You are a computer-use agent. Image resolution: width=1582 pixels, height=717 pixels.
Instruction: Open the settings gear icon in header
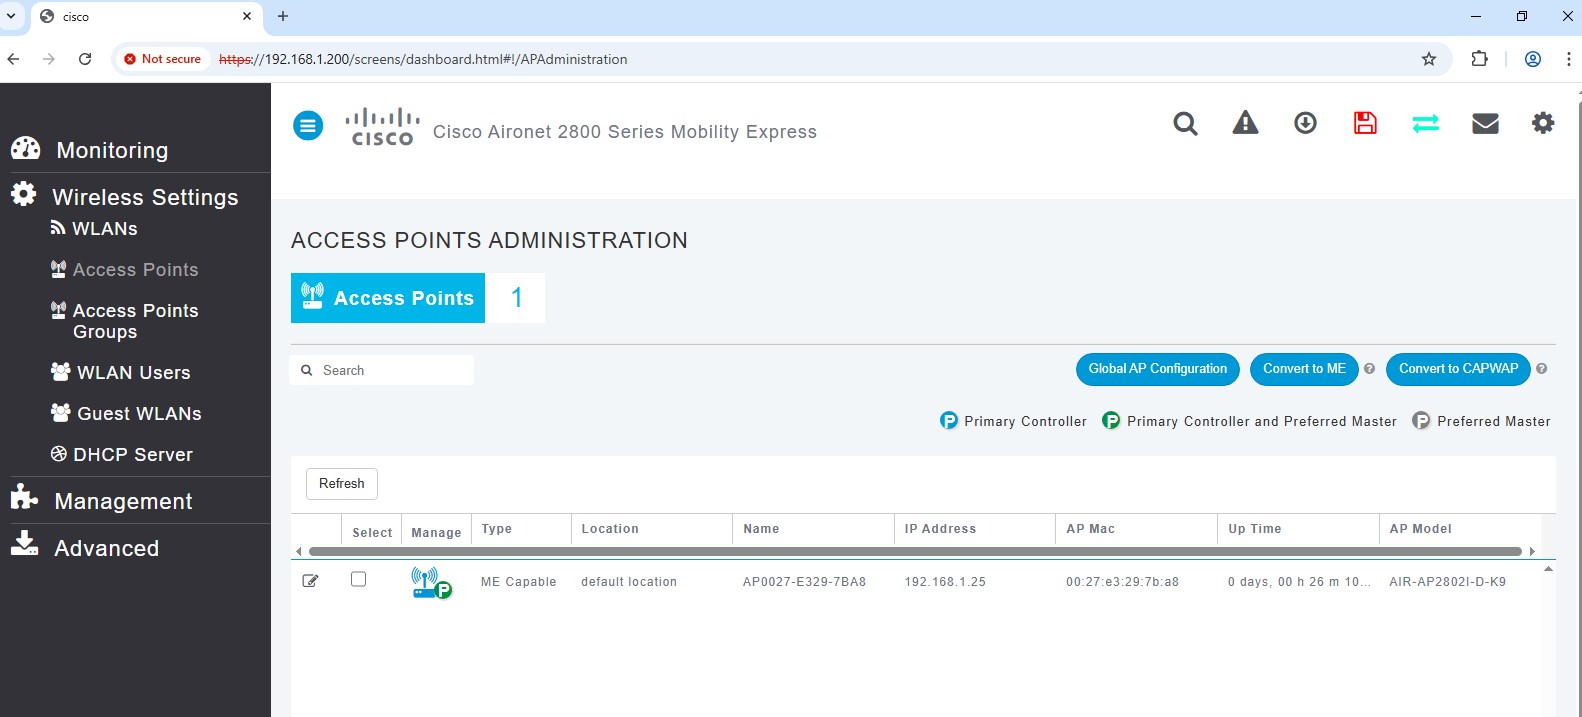tap(1543, 123)
